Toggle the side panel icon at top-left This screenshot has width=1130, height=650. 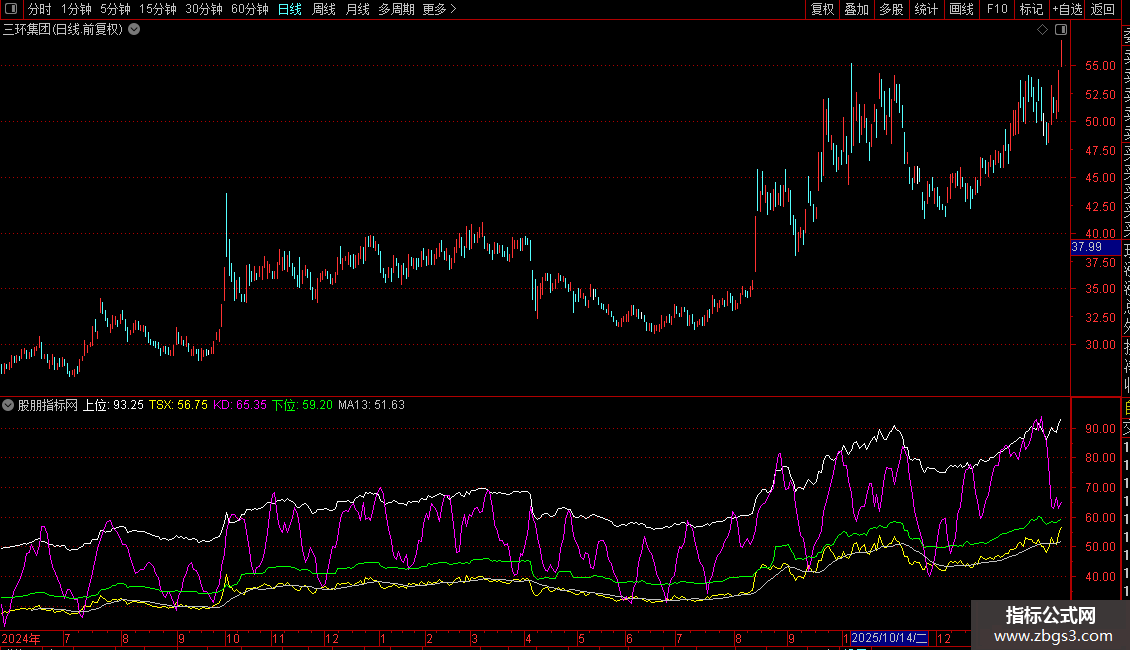pyautogui.click(x=11, y=9)
